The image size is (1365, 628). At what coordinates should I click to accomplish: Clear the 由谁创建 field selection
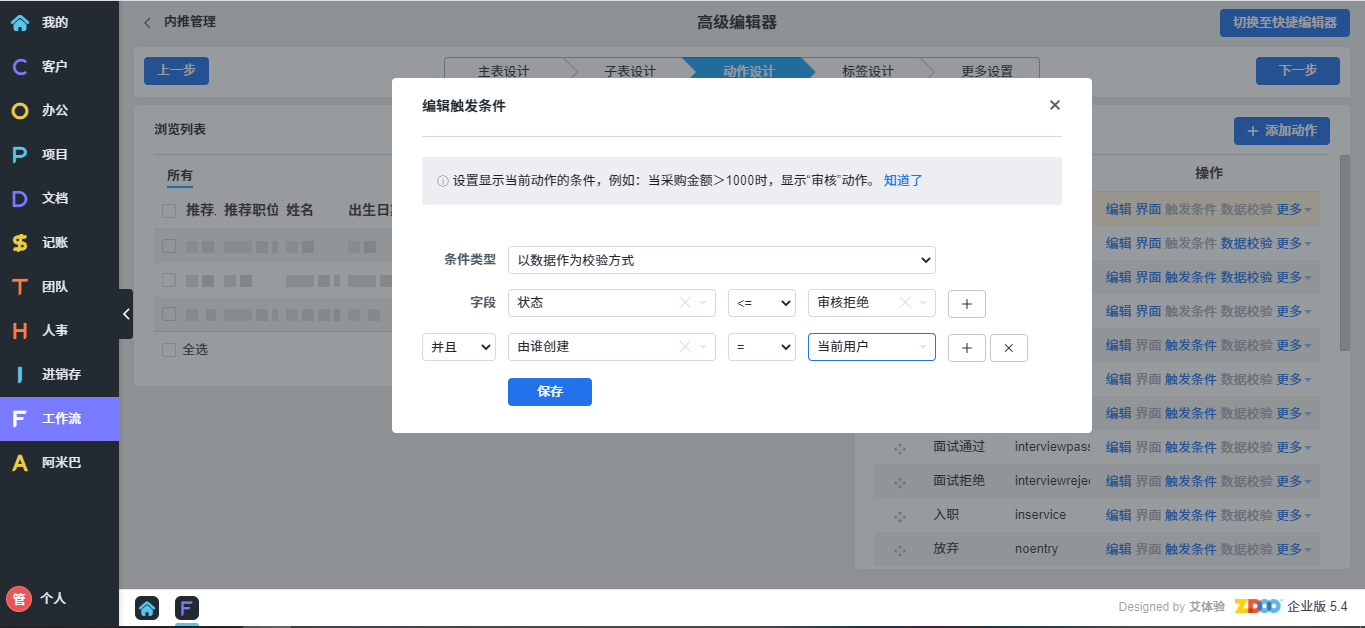pos(685,347)
